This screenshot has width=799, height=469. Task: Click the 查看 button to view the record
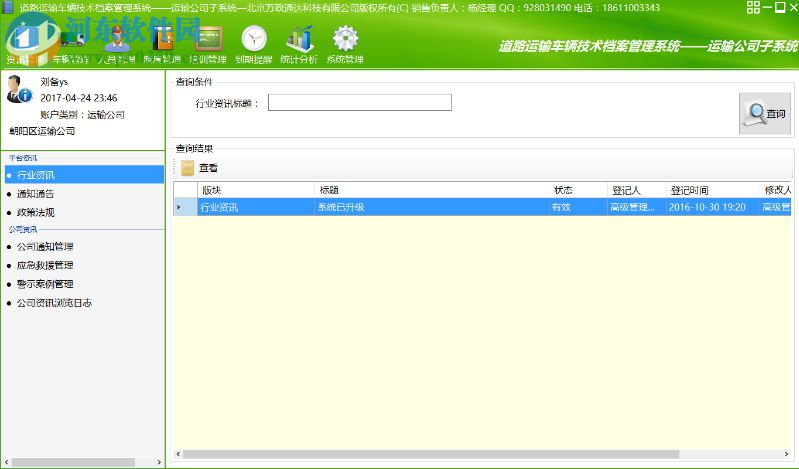tap(199, 168)
